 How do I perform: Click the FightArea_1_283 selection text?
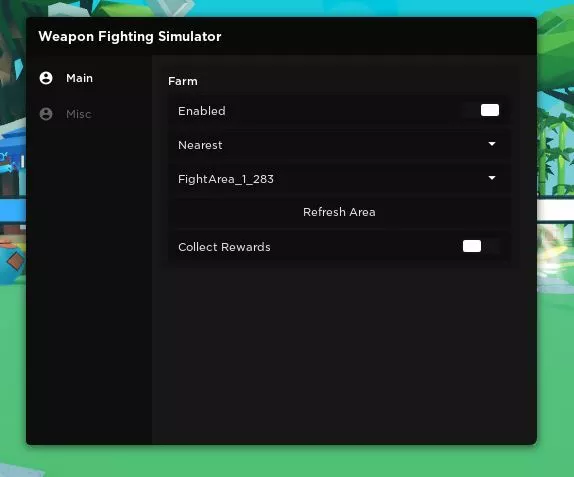[x=226, y=179]
